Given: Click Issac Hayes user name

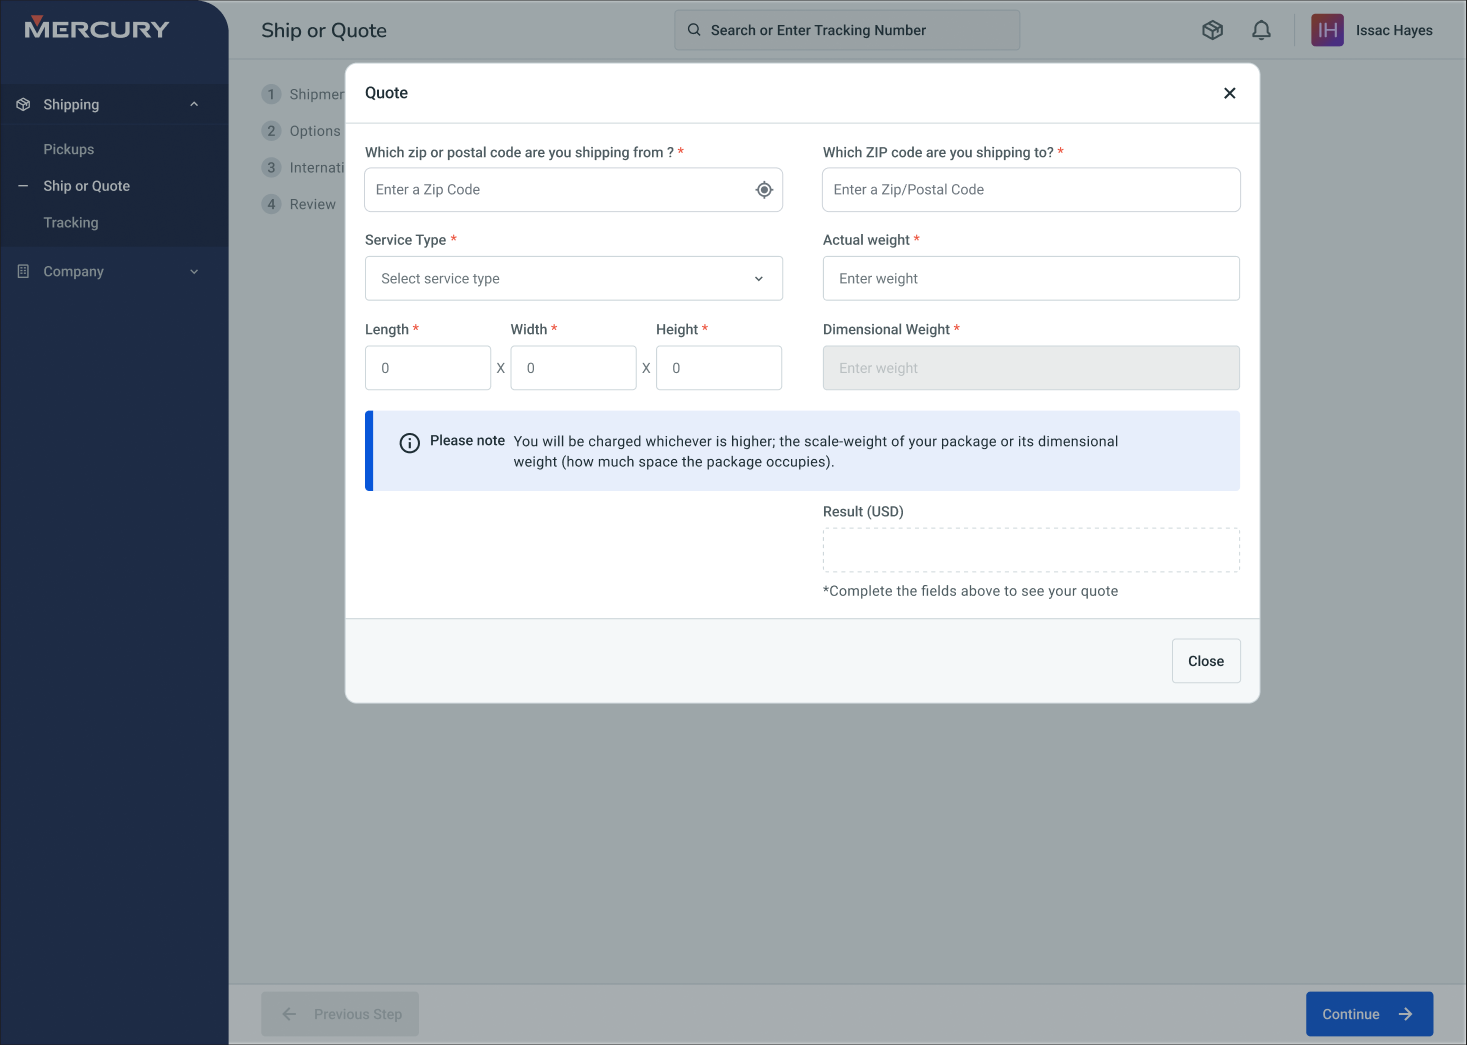Looking at the screenshot, I should [x=1394, y=30].
